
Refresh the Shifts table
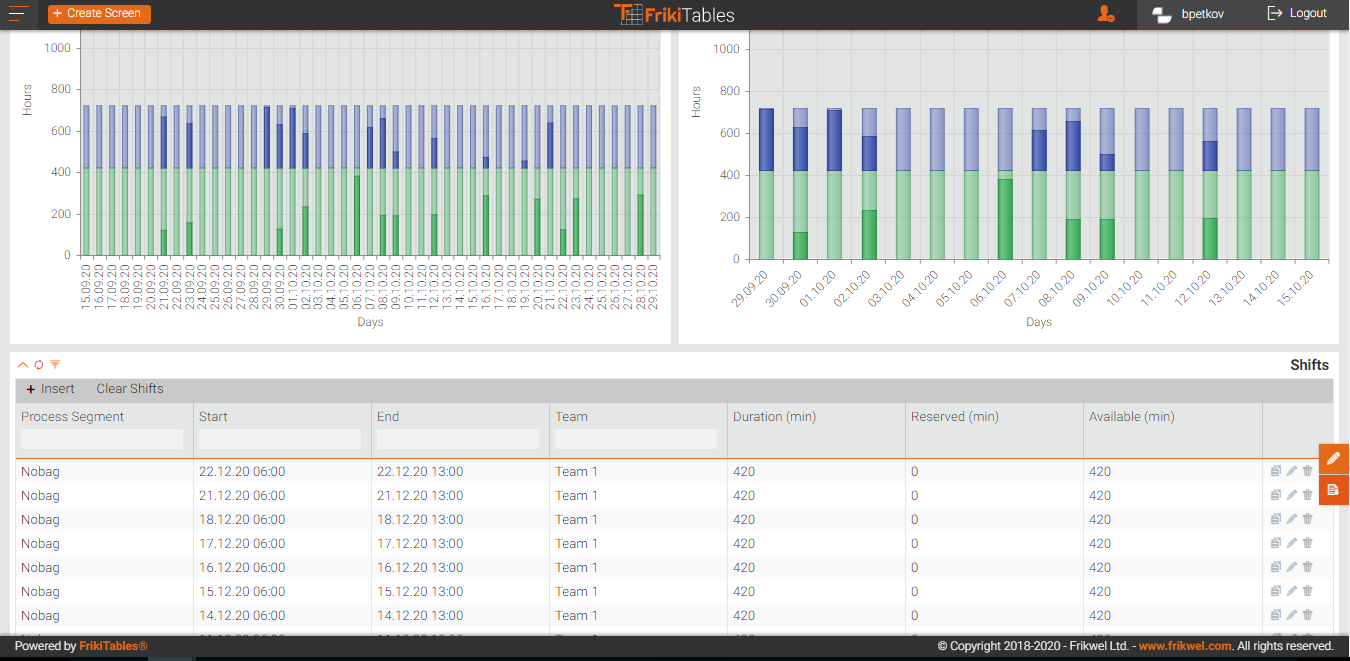[39, 365]
